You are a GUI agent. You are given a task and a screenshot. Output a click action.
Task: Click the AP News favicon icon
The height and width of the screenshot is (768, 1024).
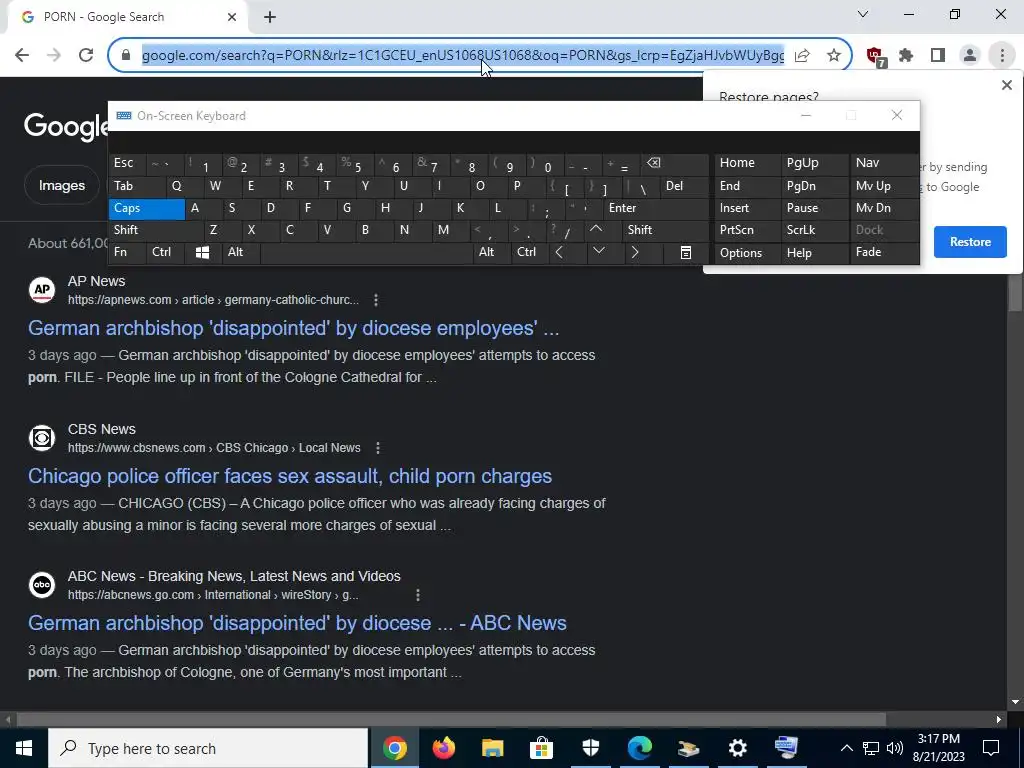[x=42, y=289]
